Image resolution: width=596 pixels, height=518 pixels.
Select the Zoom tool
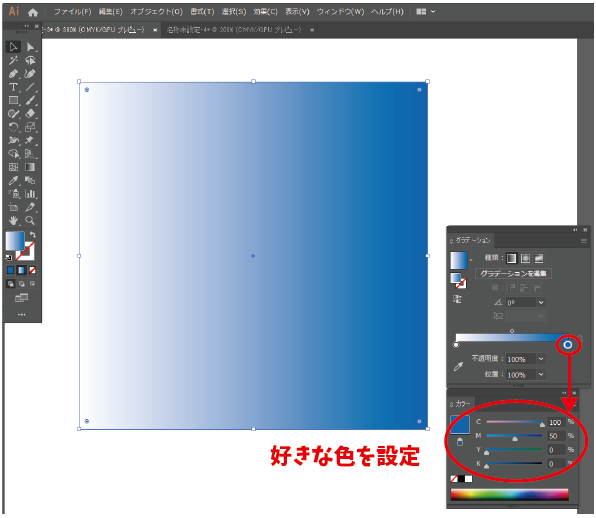(x=30, y=220)
